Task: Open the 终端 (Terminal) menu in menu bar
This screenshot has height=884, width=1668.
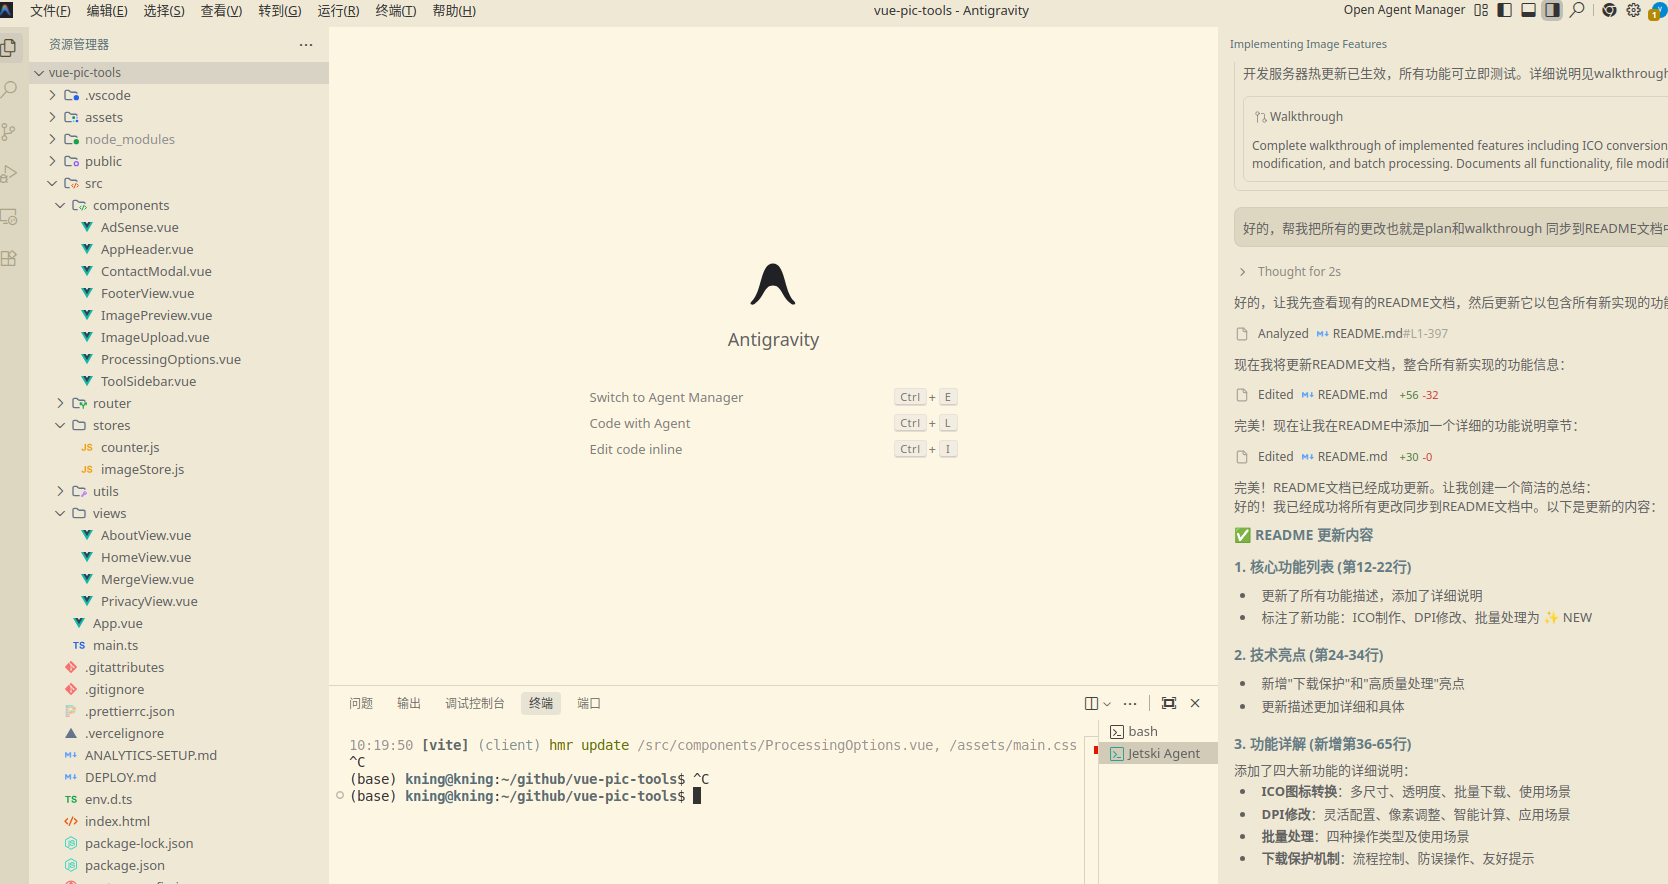Action: 395,10
